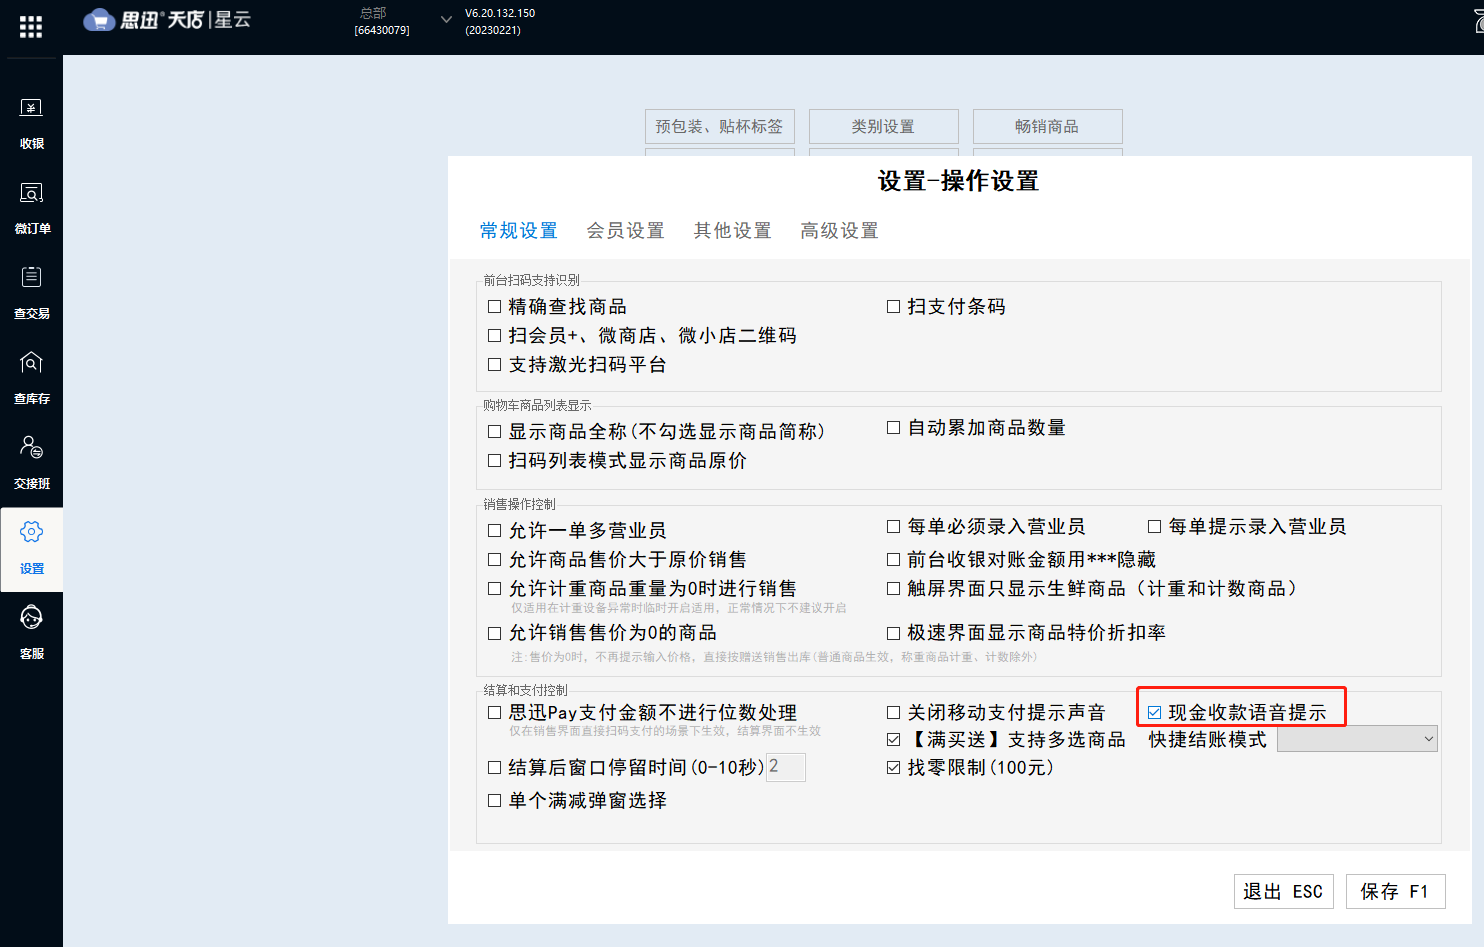The width and height of the screenshot is (1484, 947).
Task: Enable 结算后窗口停留时间 checkbox
Action: coord(494,768)
